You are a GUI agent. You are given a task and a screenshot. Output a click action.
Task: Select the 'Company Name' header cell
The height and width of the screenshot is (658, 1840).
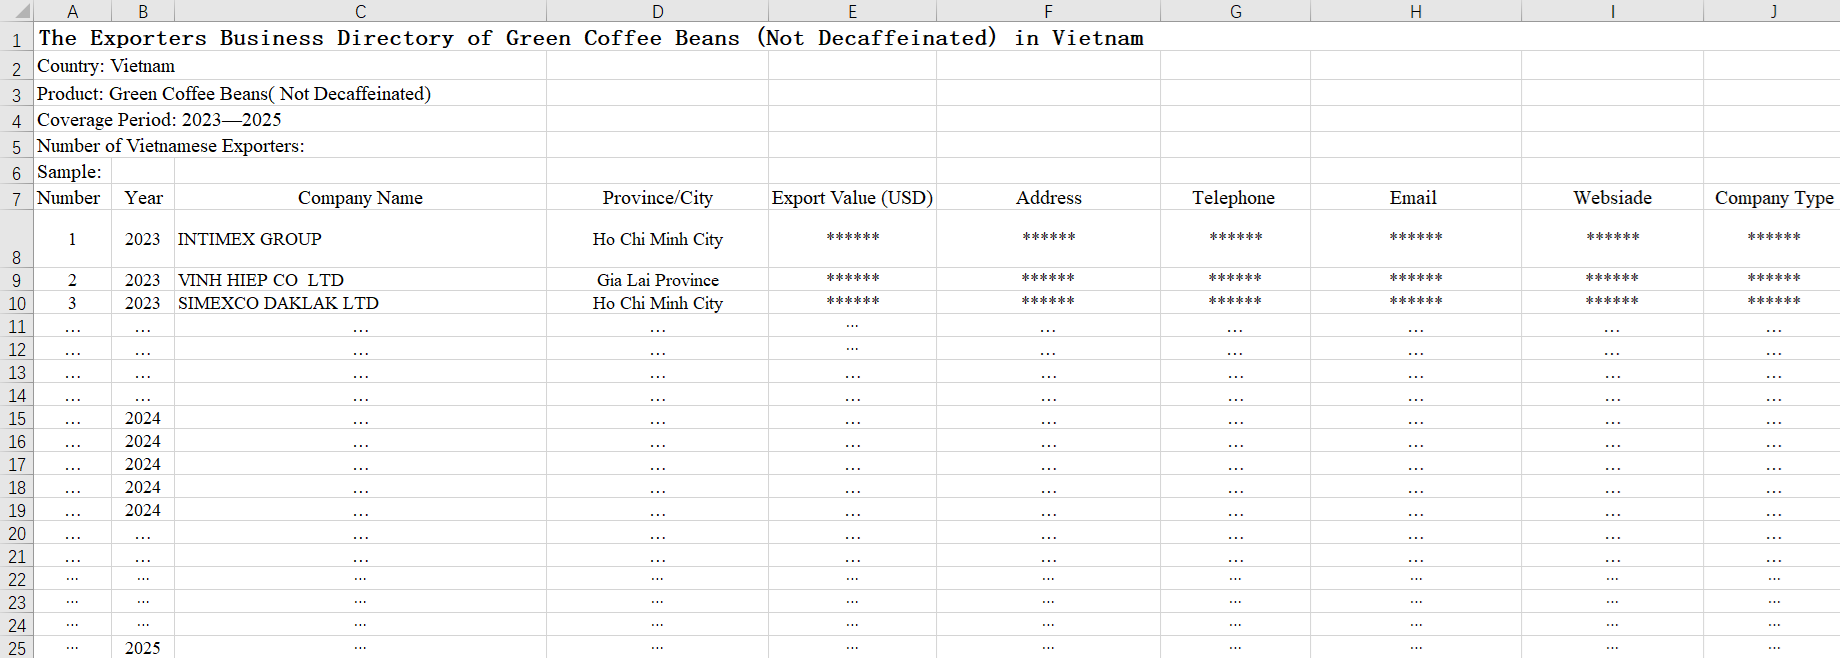(360, 198)
